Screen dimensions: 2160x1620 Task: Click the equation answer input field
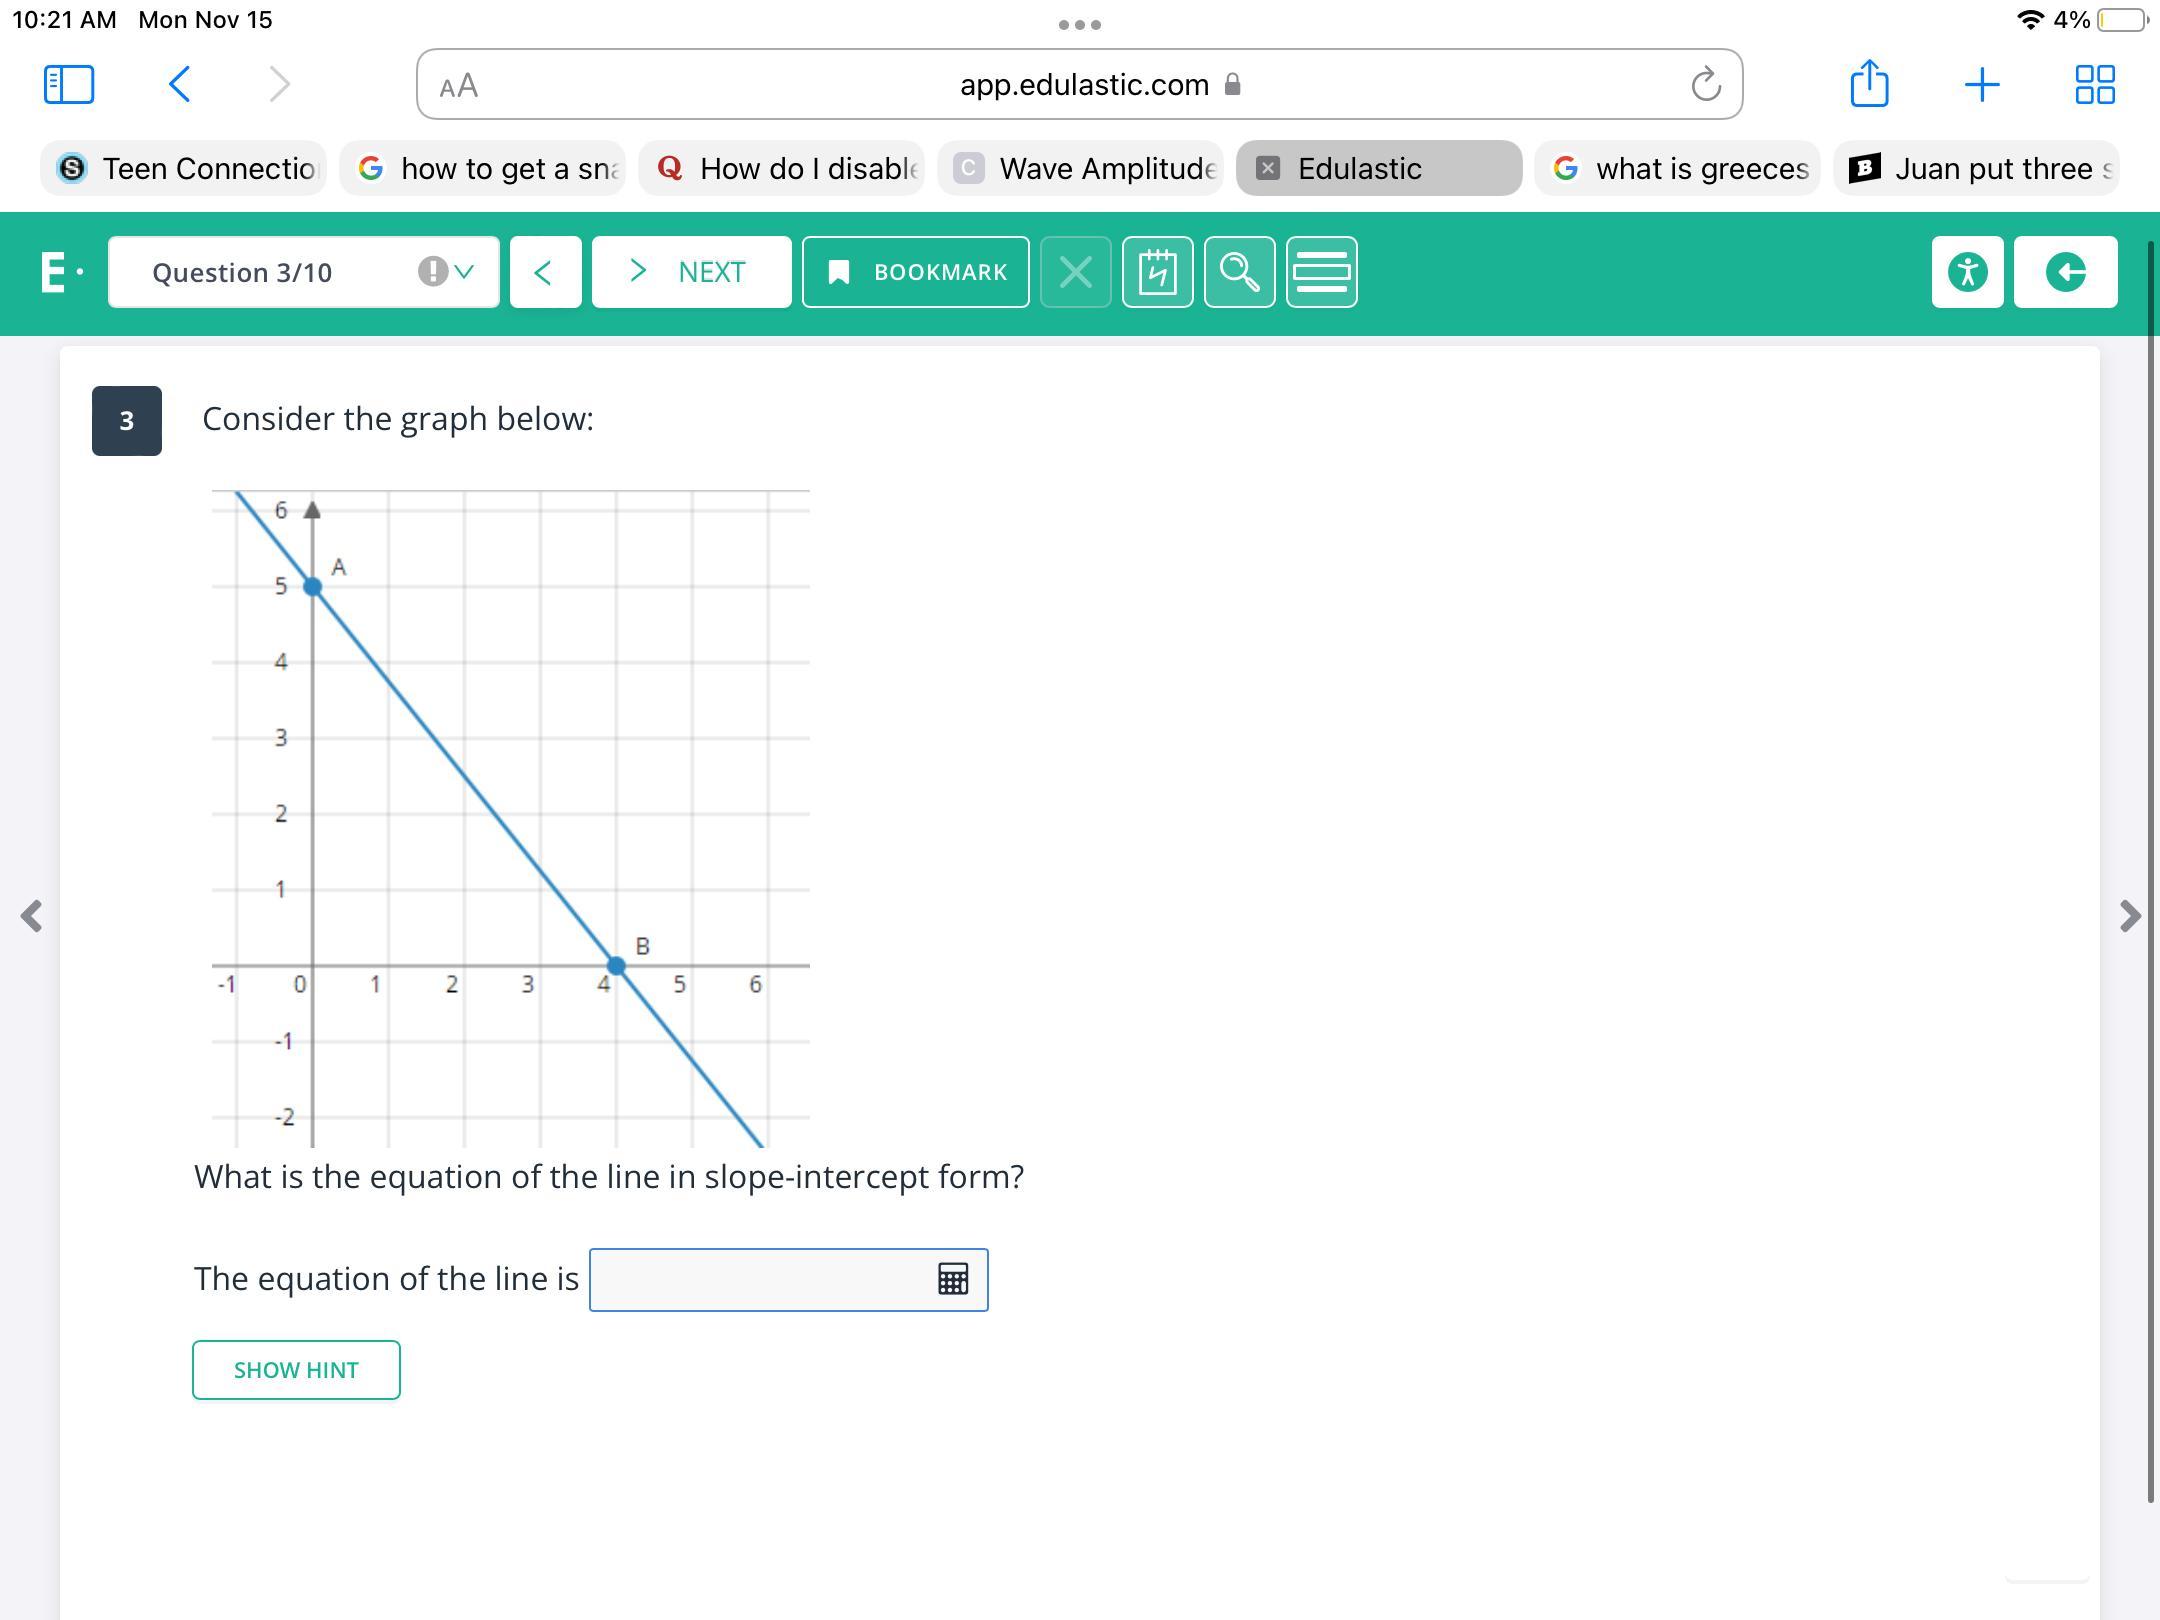coord(760,1279)
